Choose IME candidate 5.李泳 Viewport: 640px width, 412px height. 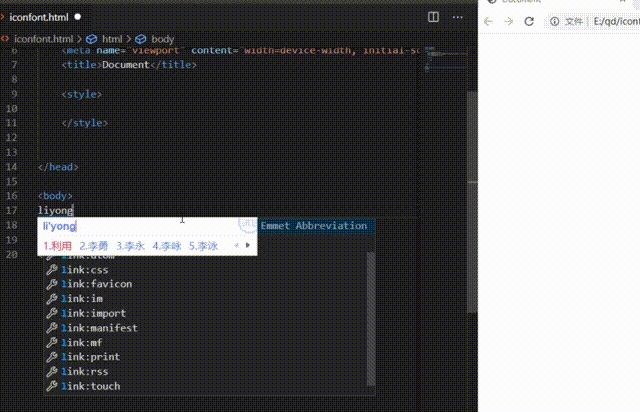(203, 246)
